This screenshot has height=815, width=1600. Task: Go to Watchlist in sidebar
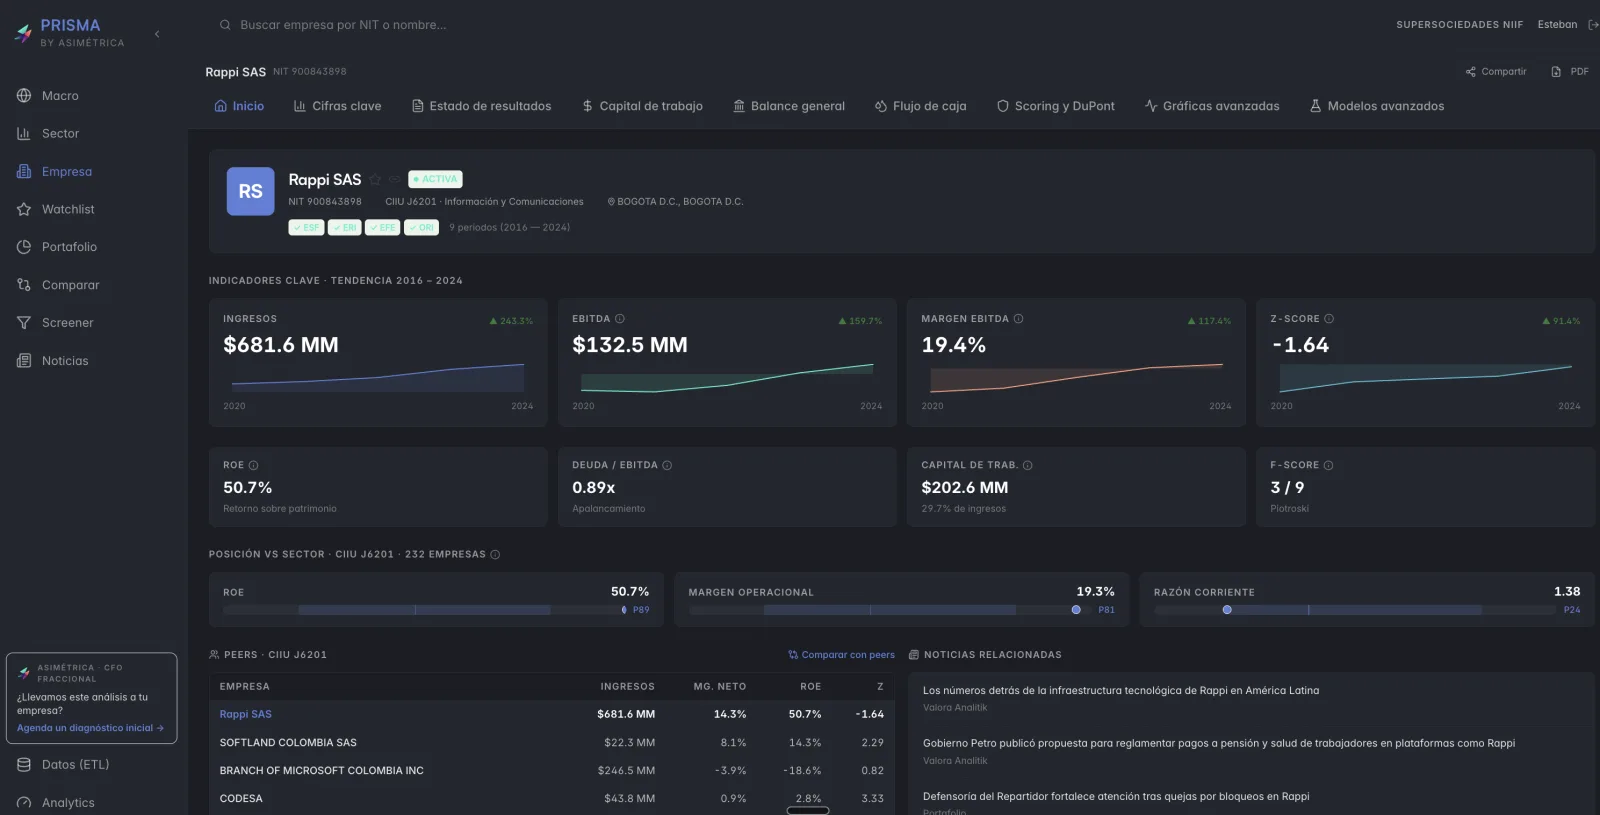pos(68,210)
